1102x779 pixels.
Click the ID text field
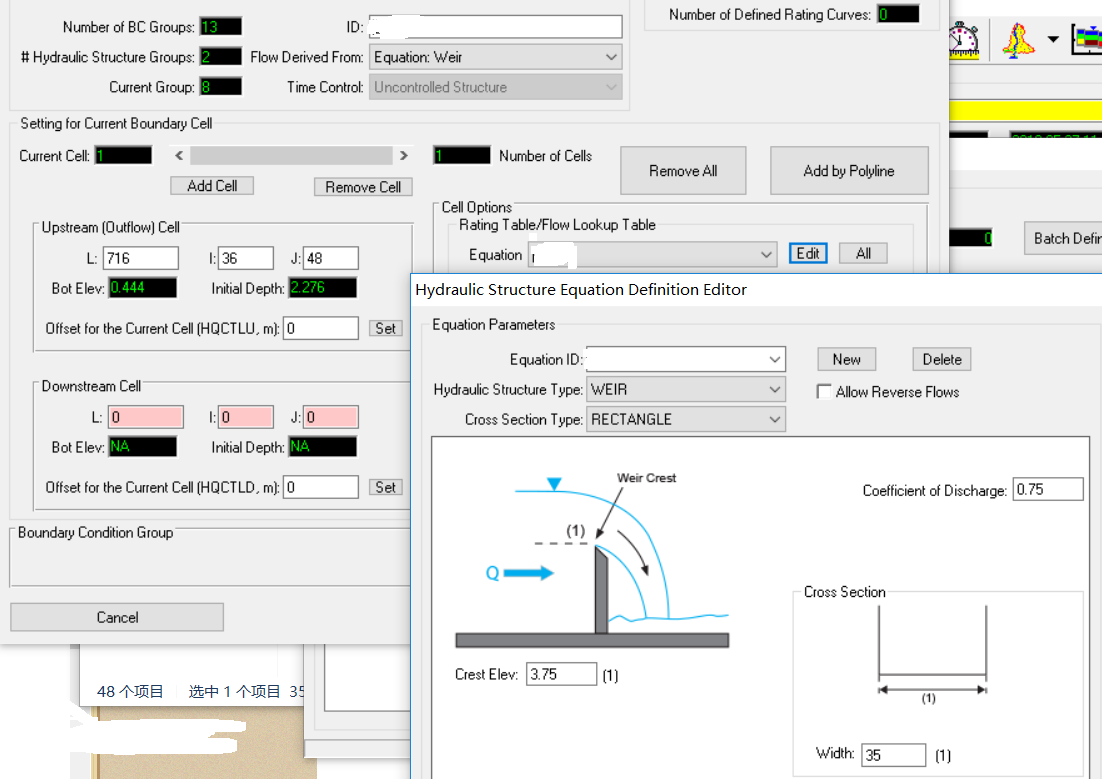click(x=495, y=27)
